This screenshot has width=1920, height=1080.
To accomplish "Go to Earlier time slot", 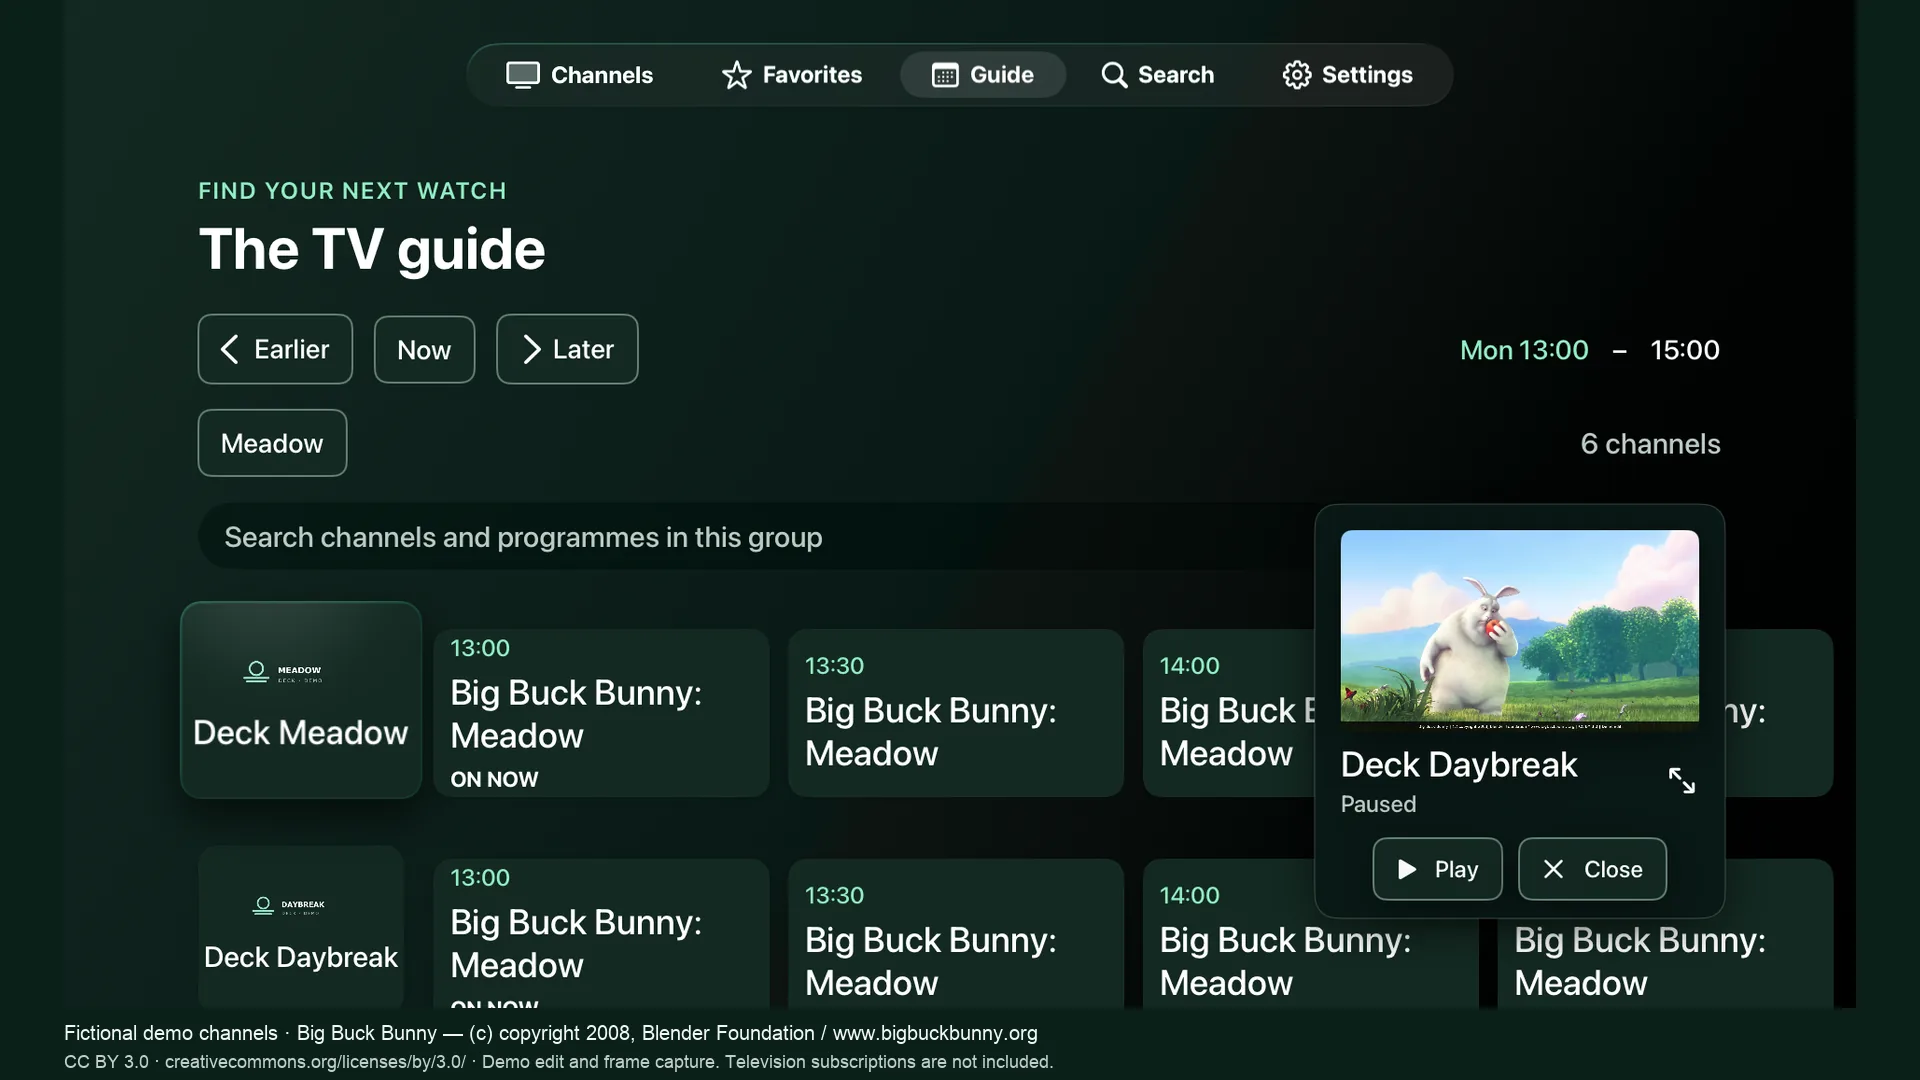I will pos(275,349).
